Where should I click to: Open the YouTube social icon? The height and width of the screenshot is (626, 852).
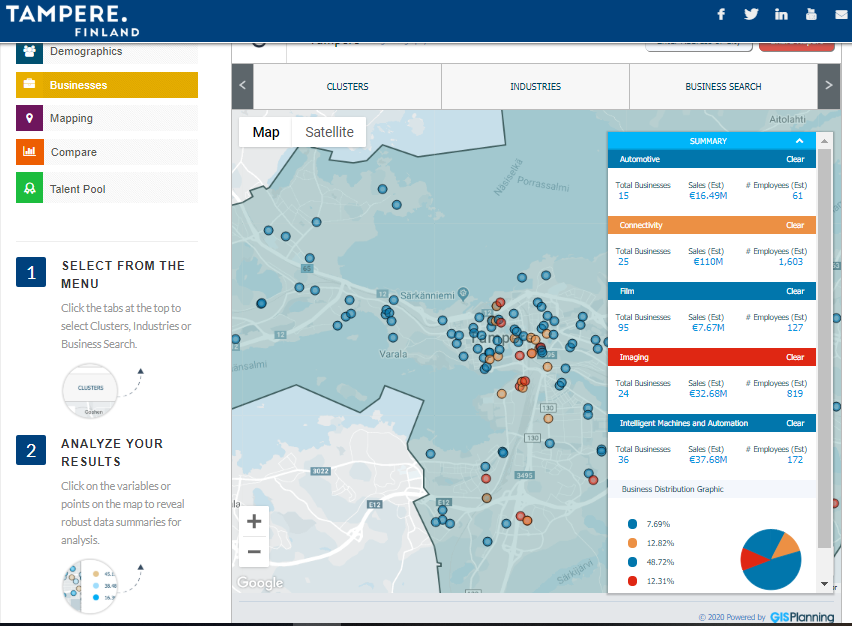tap(811, 14)
